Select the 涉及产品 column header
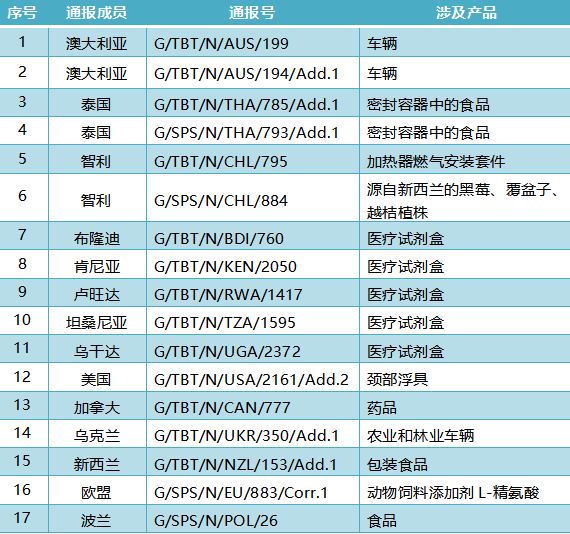Image resolution: width=570 pixels, height=534 pixels. point(466,13)
